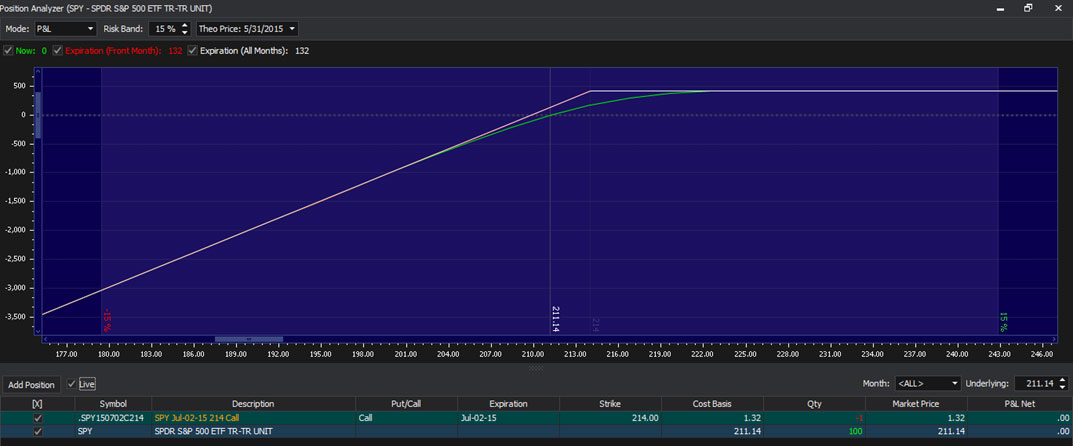Image resolution: width=1073 pixels, height=446 pixels.
Task: Click the Add Position button
Action: pyautogui.click(x=31, y=384)
